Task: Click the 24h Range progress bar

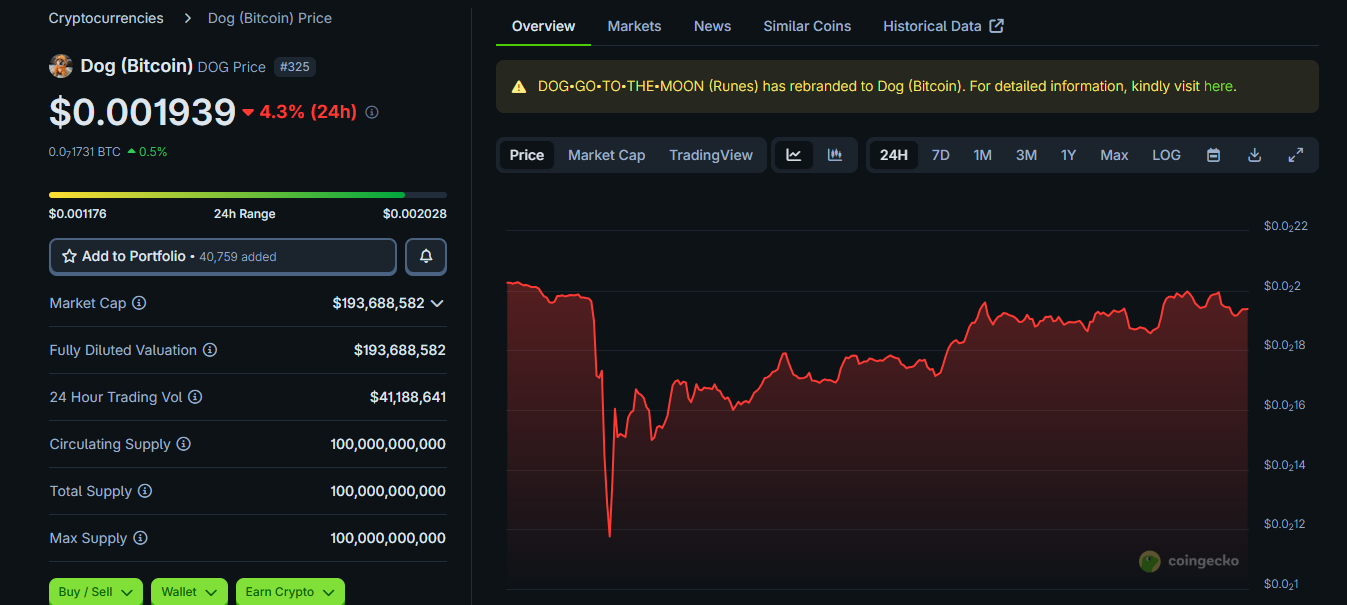Action: pos(247,195)
